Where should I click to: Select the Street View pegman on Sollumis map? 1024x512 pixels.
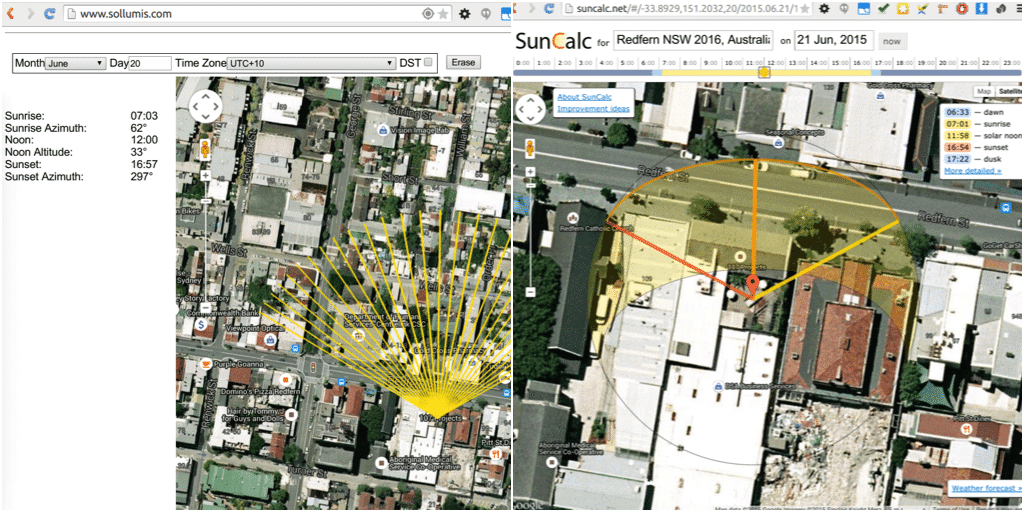pos(206,150)
